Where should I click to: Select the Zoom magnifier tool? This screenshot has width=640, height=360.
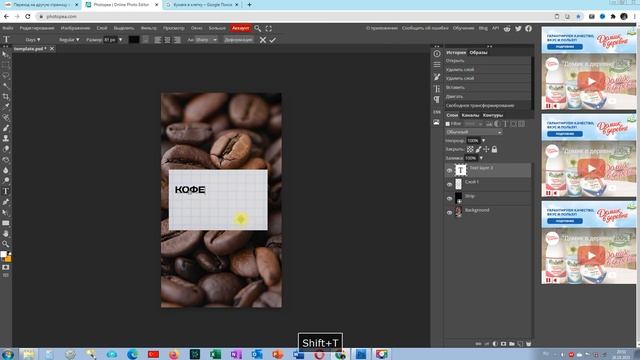click(6, 244)
